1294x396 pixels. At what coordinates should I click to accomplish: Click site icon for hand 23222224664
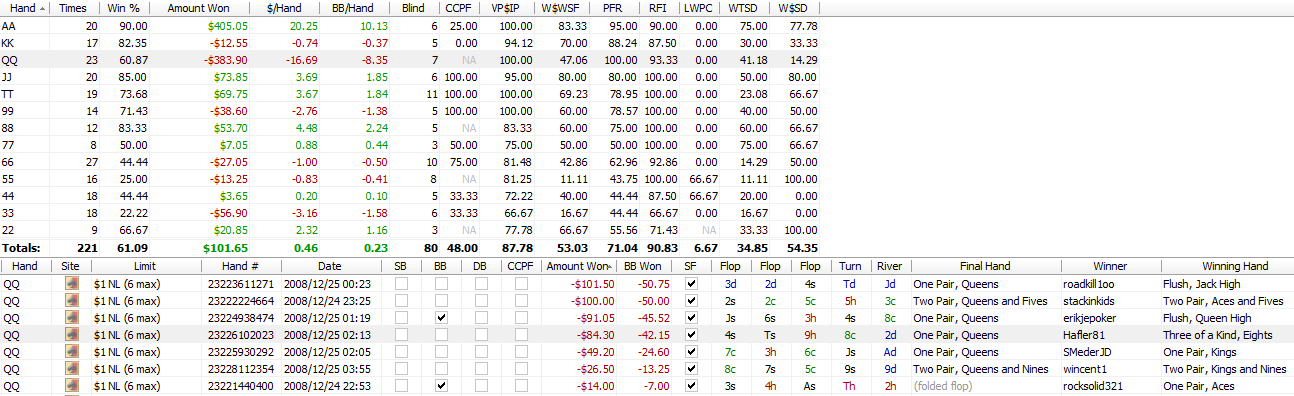click(x=71, y=300)
